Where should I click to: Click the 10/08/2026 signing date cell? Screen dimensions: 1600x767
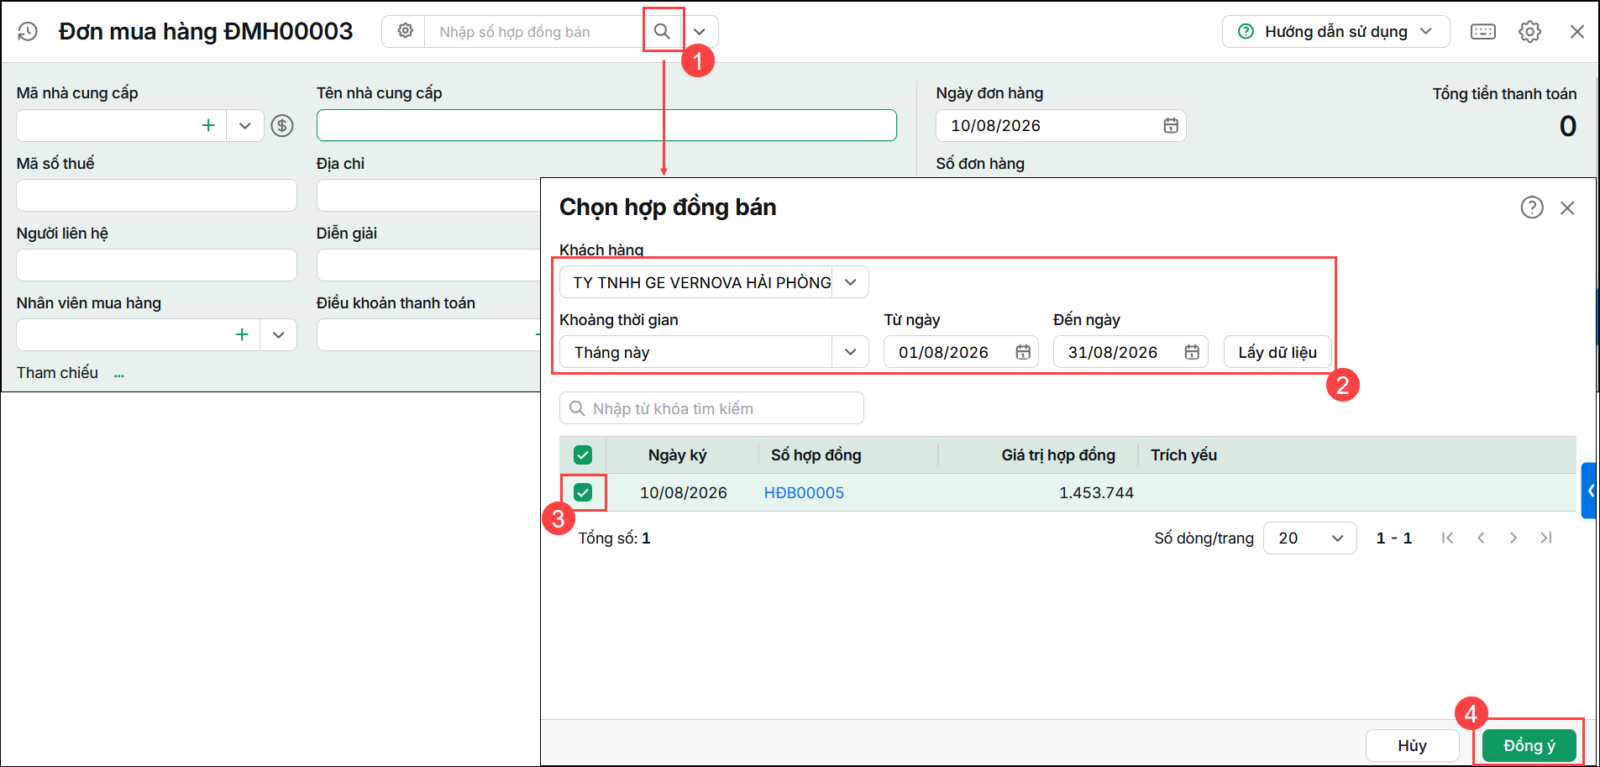683,492
